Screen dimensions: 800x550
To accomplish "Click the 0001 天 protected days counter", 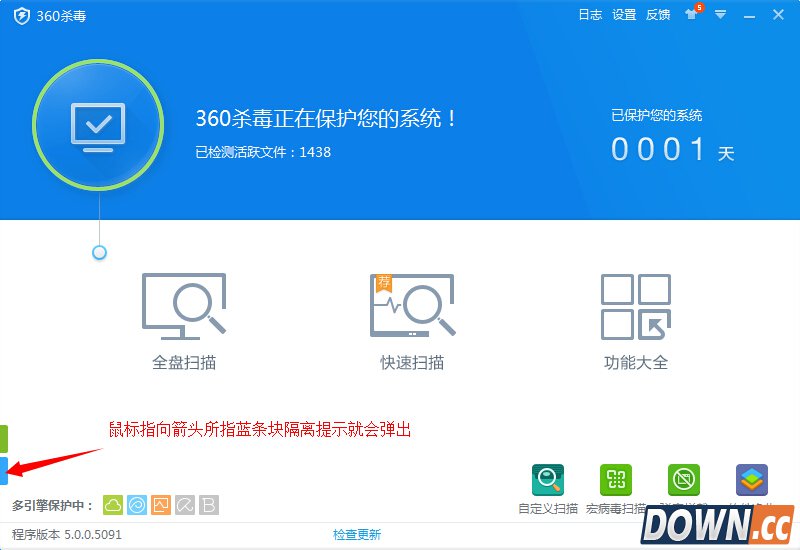I will pos(672,149).
